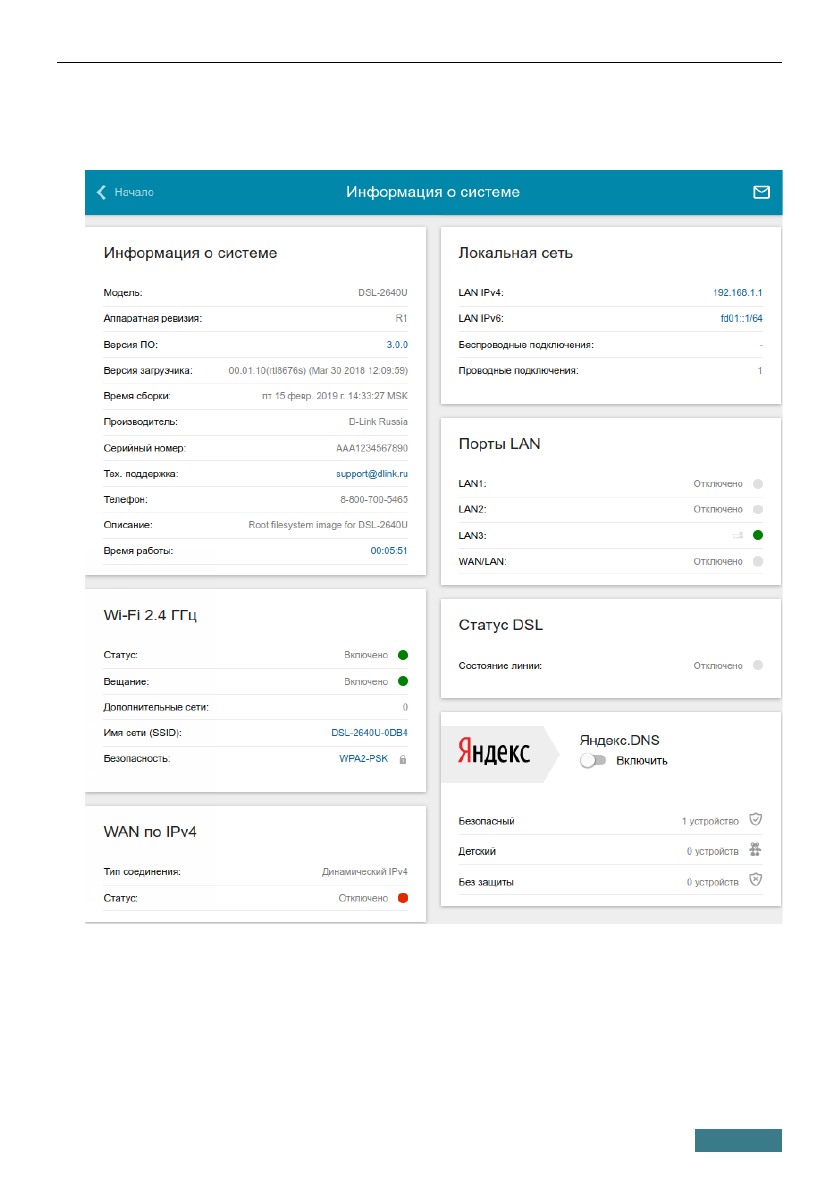Click the phone number 8-800-700-5465
The height and width of the screenshot is (1191, 839).
[374, 500]
